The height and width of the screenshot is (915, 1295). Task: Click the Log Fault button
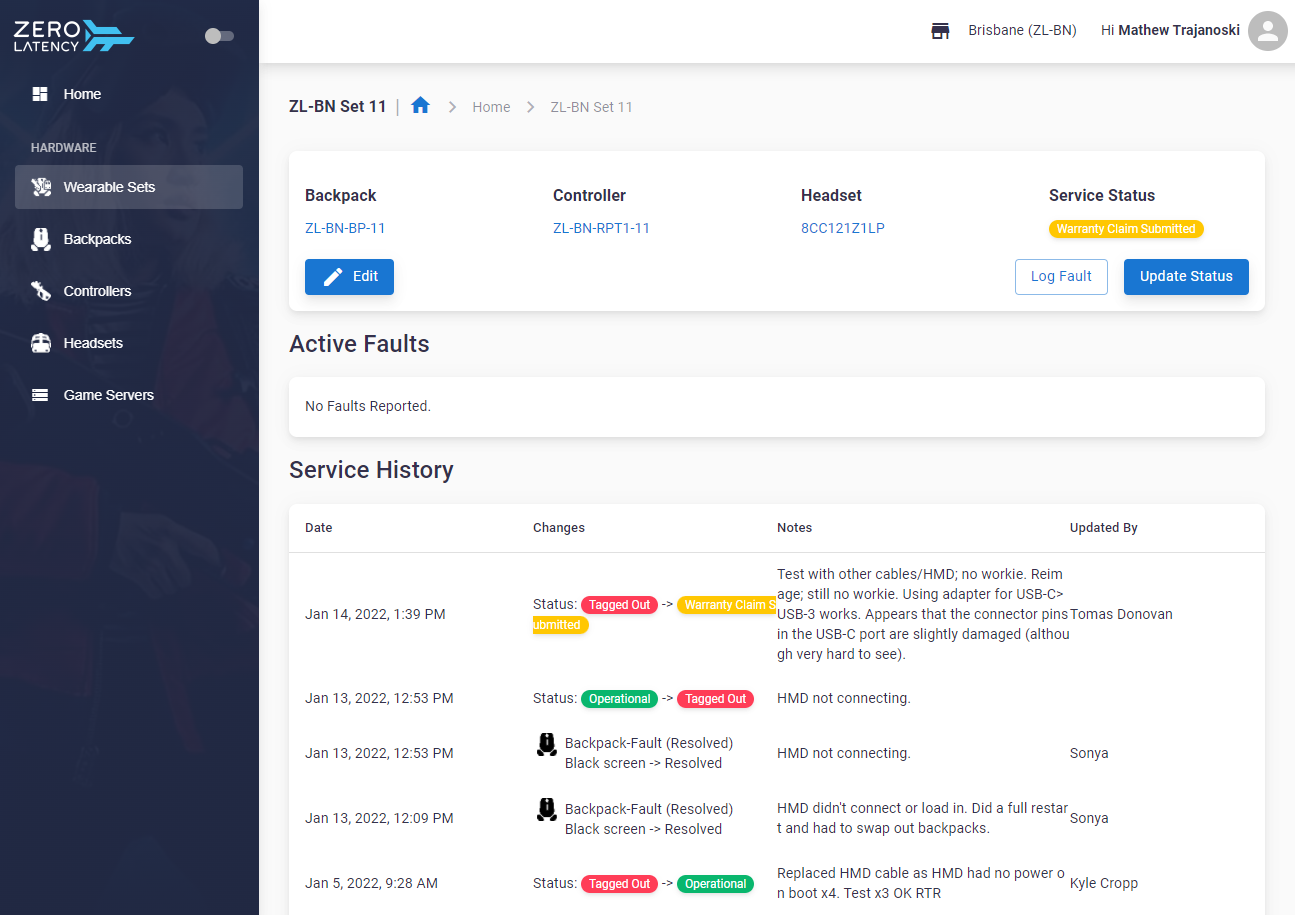[x=1061, y=277]
